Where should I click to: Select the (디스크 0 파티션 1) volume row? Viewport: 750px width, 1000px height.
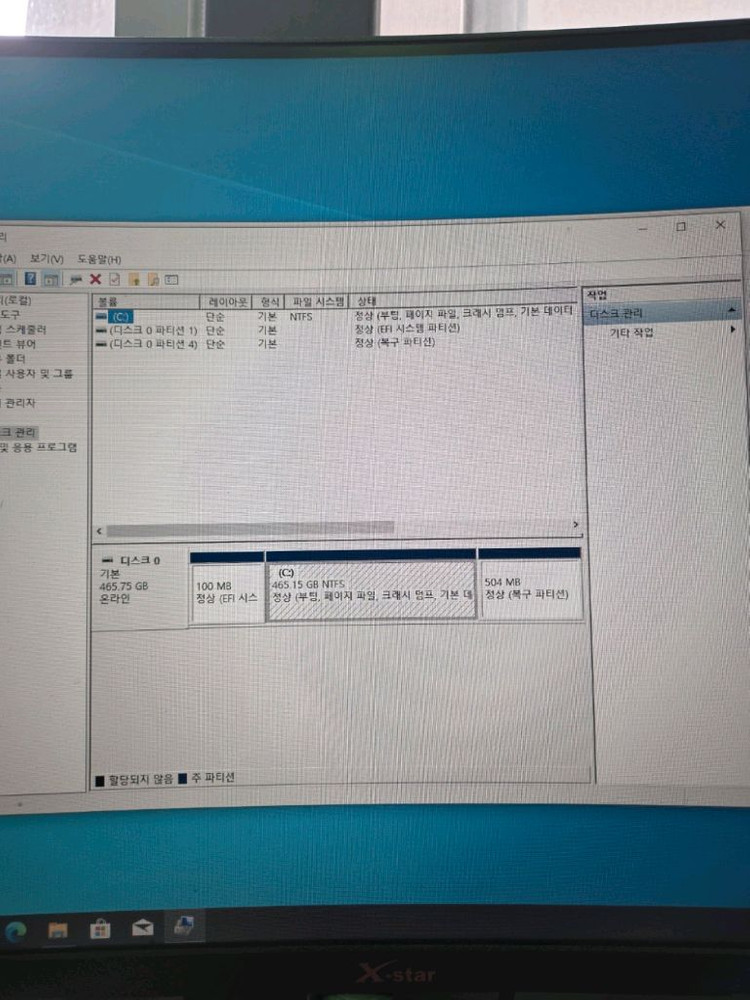tap(153, 330)
